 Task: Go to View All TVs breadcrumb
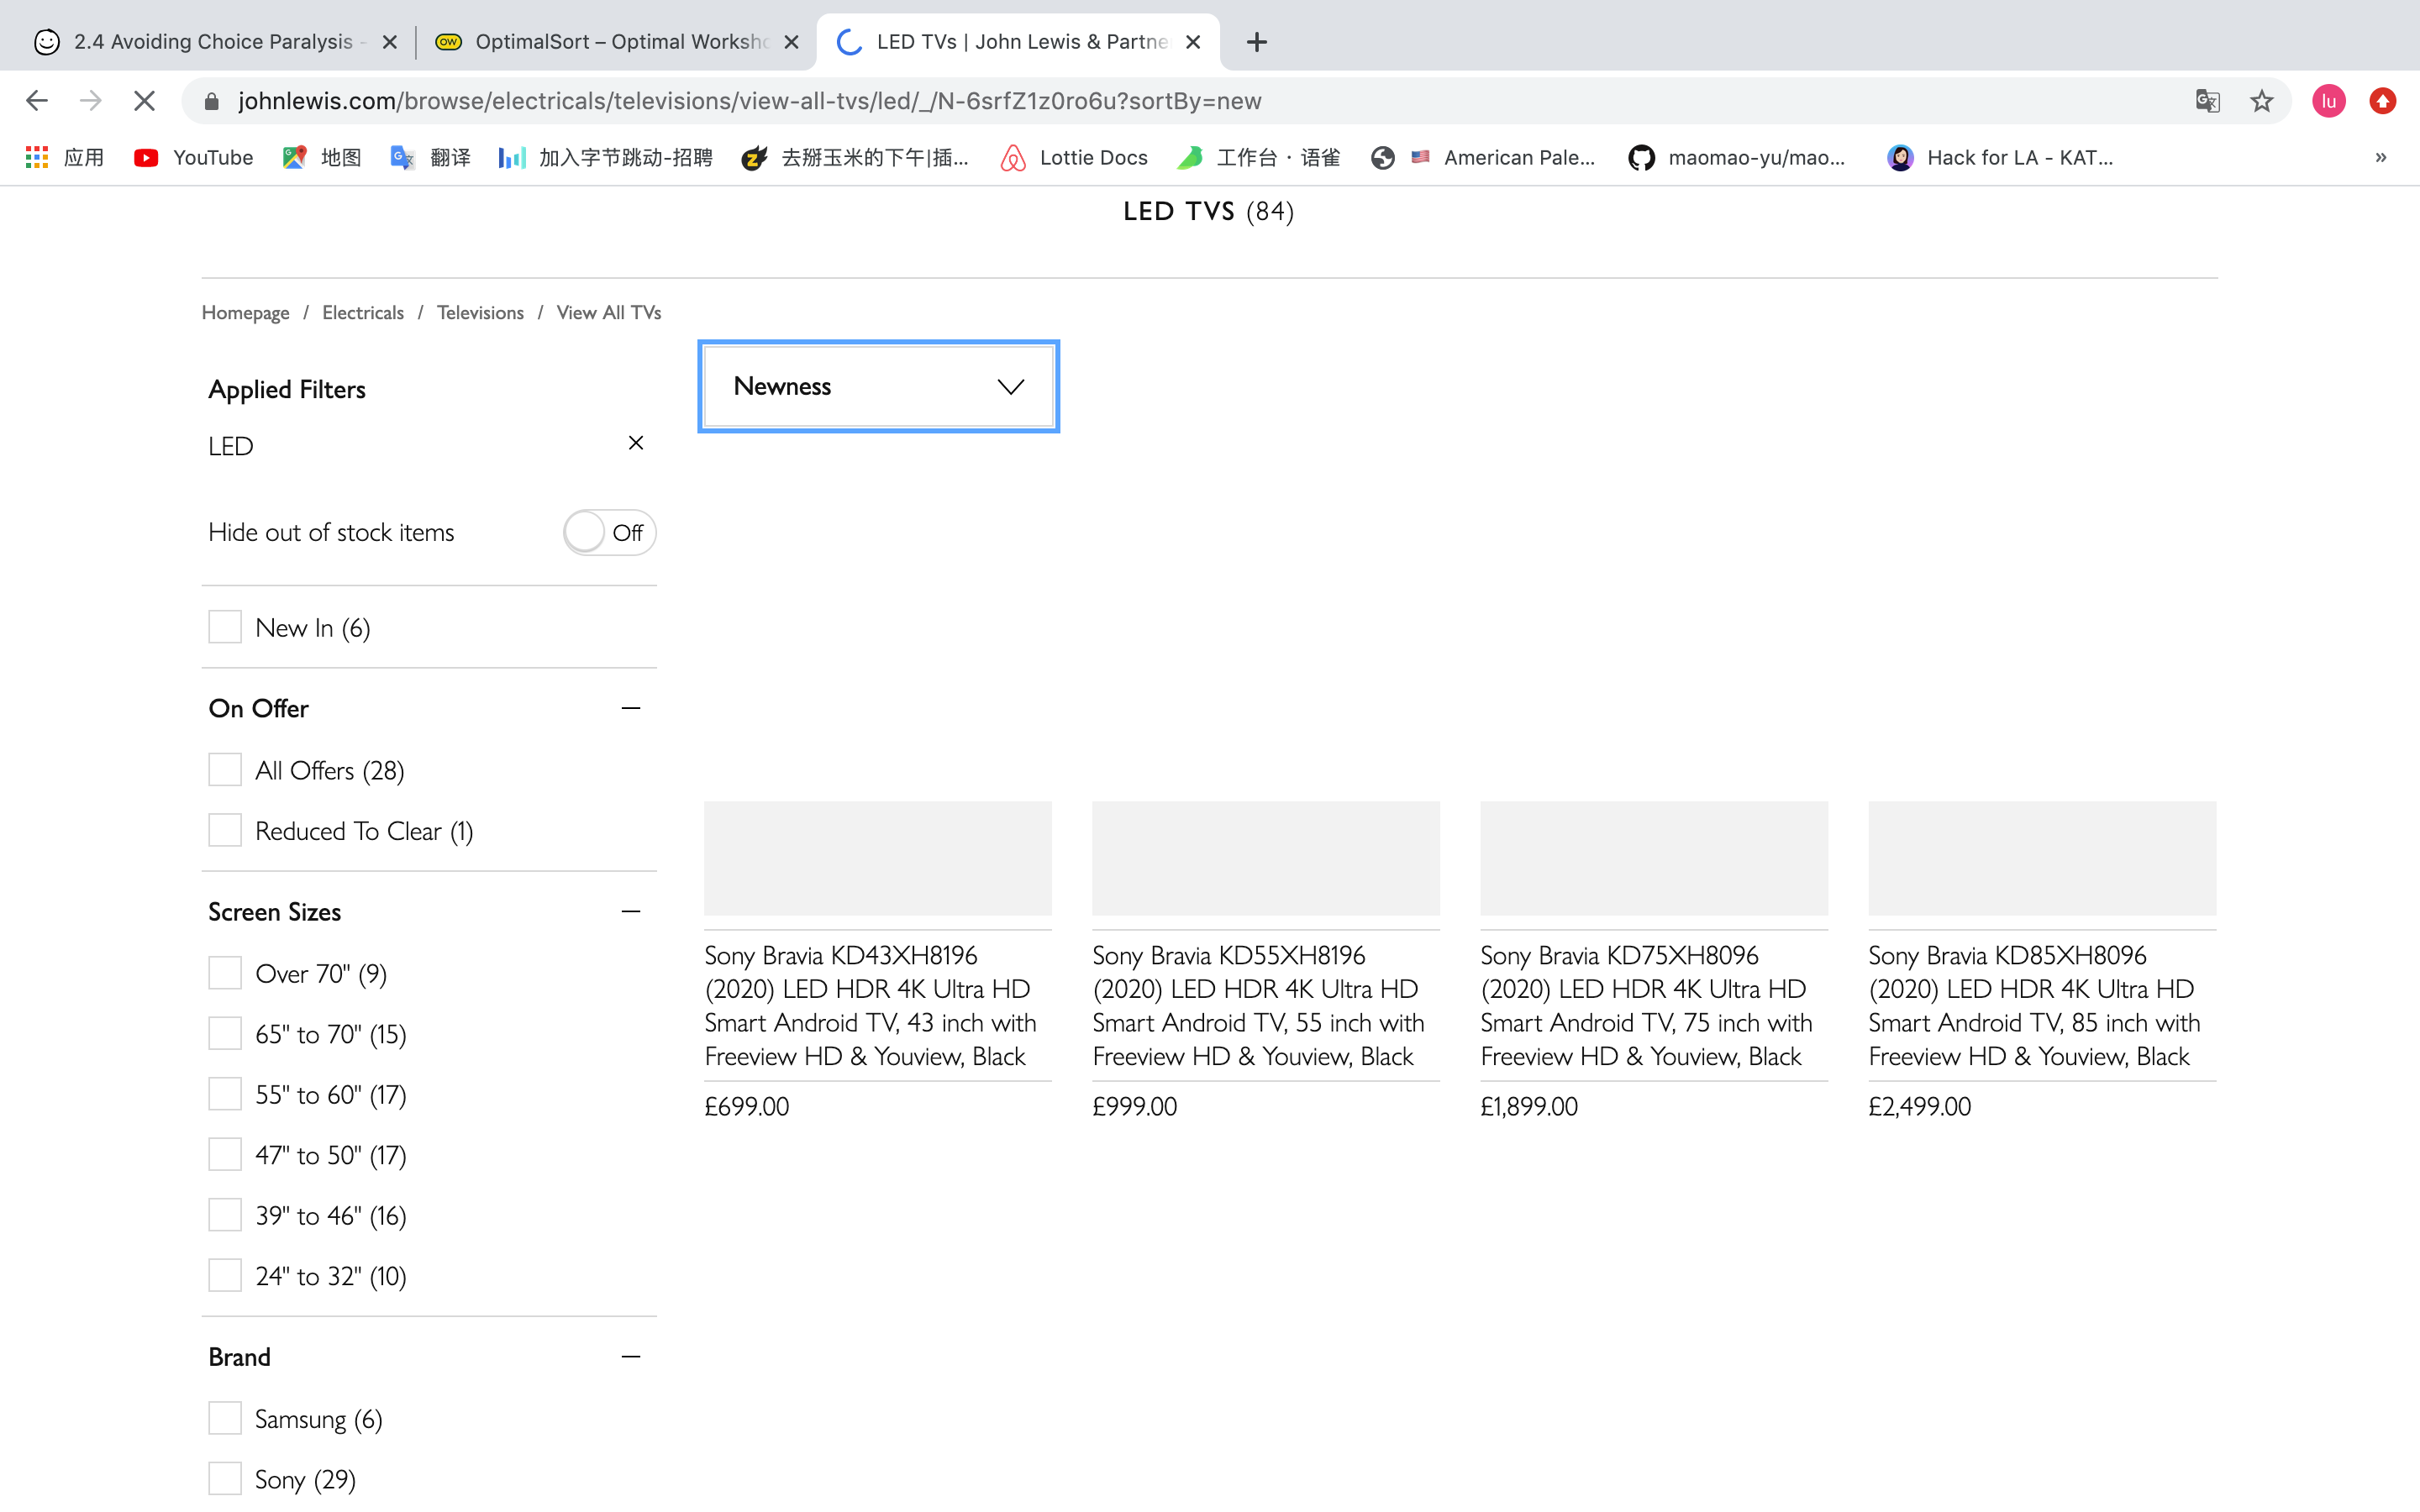point(608,313)
